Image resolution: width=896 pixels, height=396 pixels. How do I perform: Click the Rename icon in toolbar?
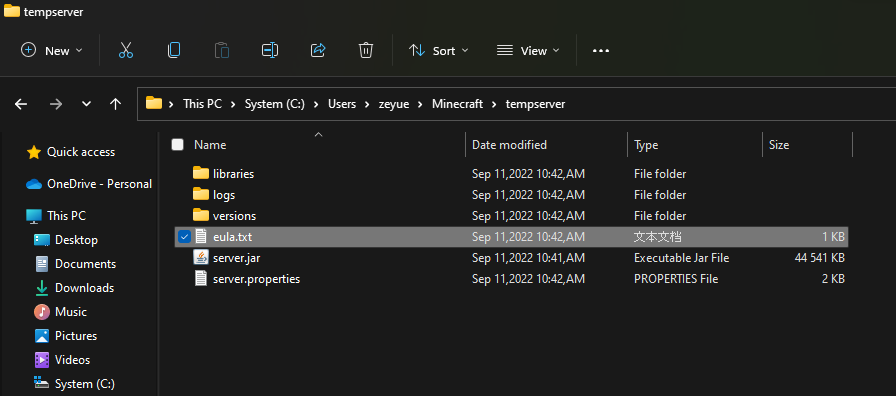pyautogui.click(x=270, y=50)
